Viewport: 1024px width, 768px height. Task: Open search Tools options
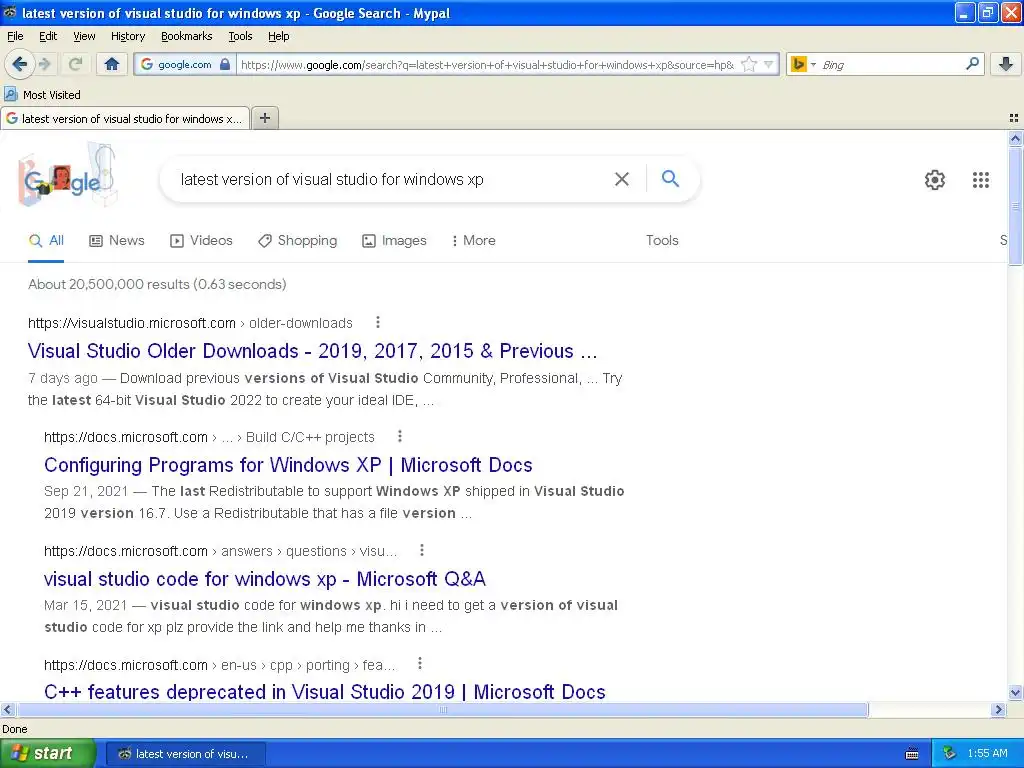pyautogui.click(x=662, y=240)
